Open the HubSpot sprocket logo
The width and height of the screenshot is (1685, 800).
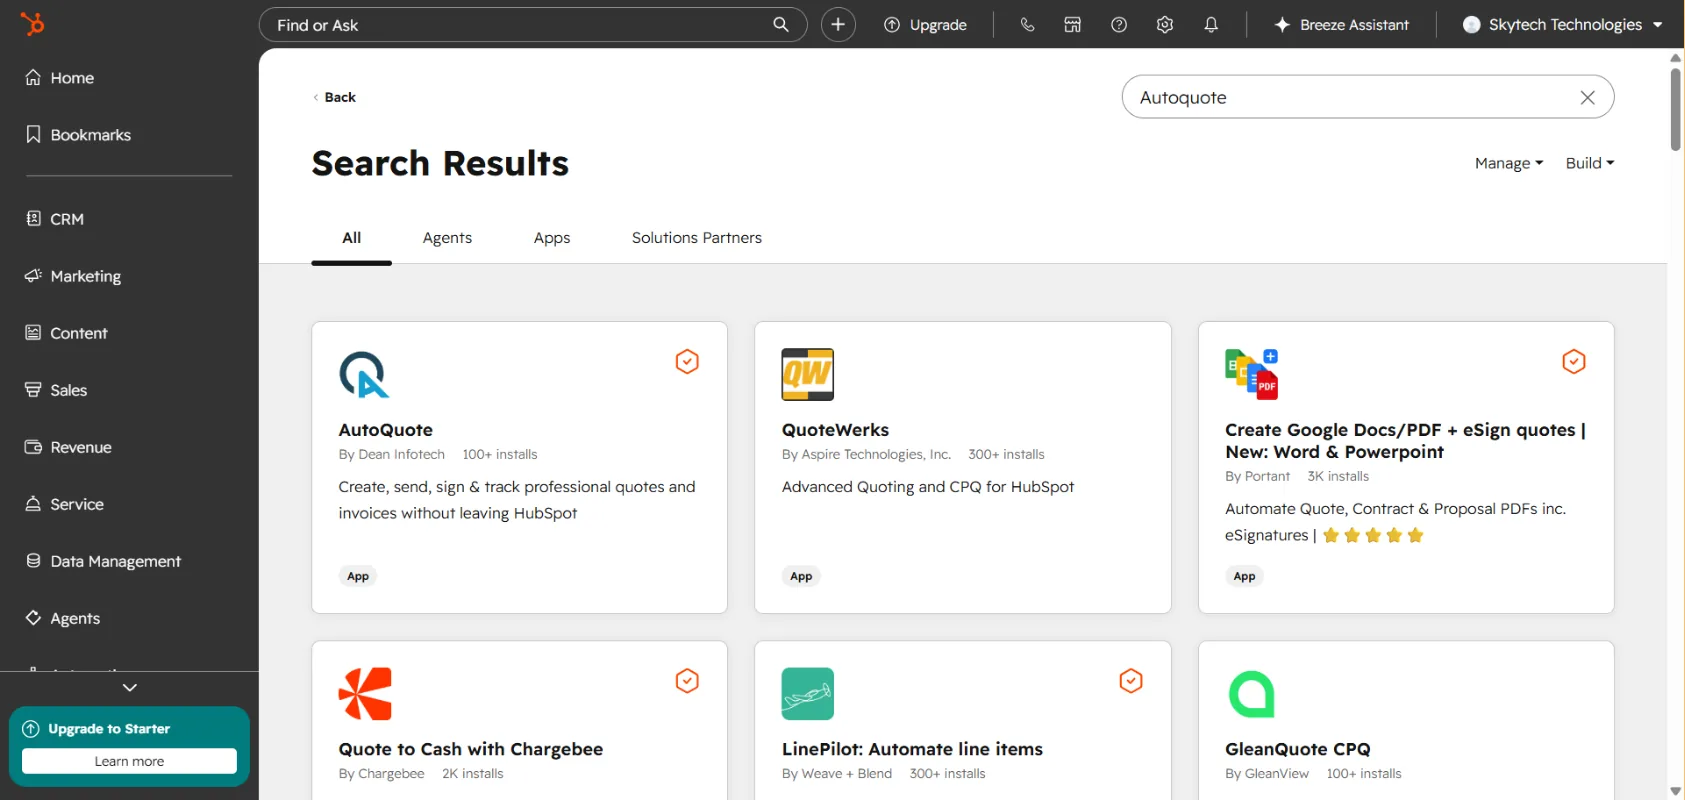point(33,24)
